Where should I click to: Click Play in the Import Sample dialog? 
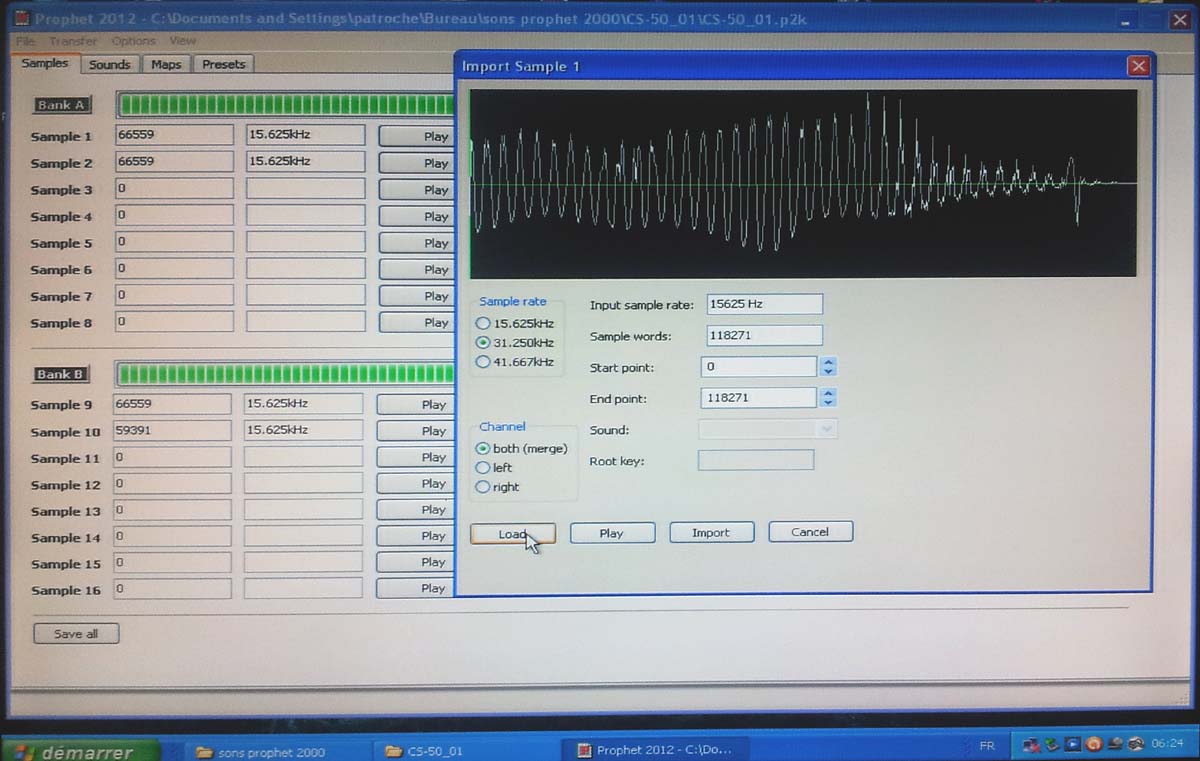point(612,533)
